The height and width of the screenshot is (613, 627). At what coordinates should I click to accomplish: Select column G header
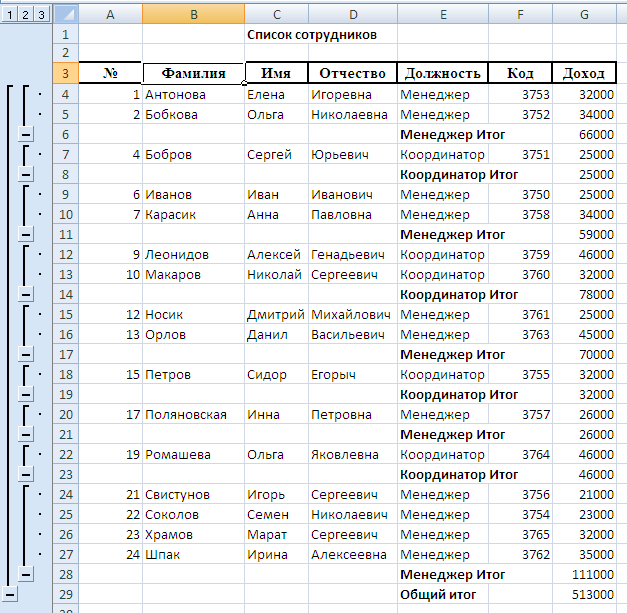point(584,15)
